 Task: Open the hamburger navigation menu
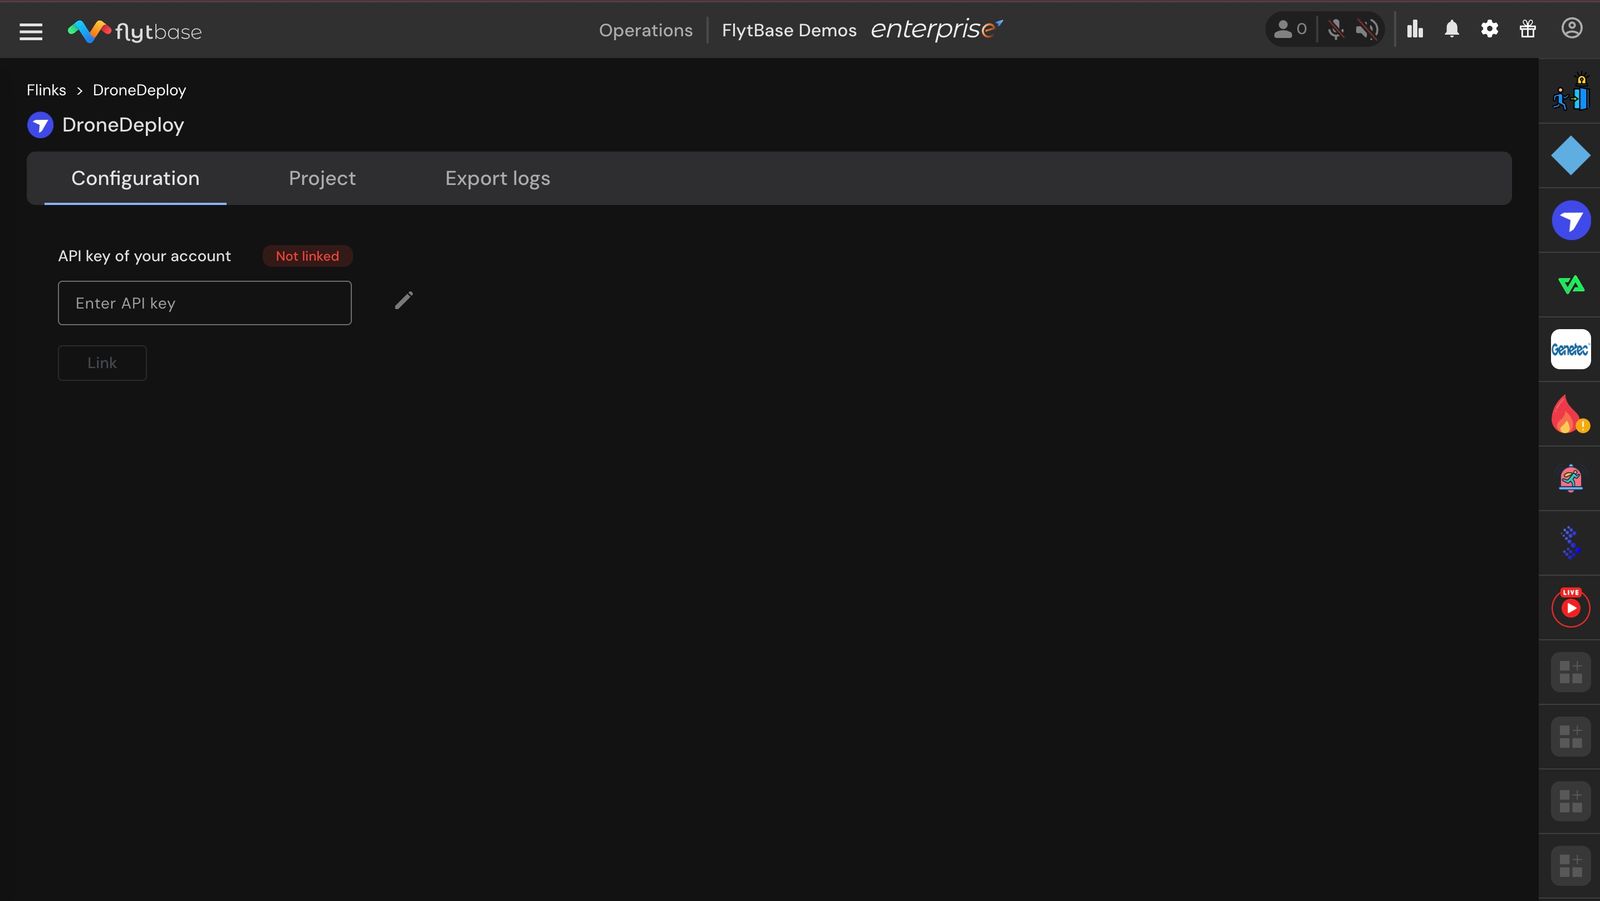click(x=31, y=31)
